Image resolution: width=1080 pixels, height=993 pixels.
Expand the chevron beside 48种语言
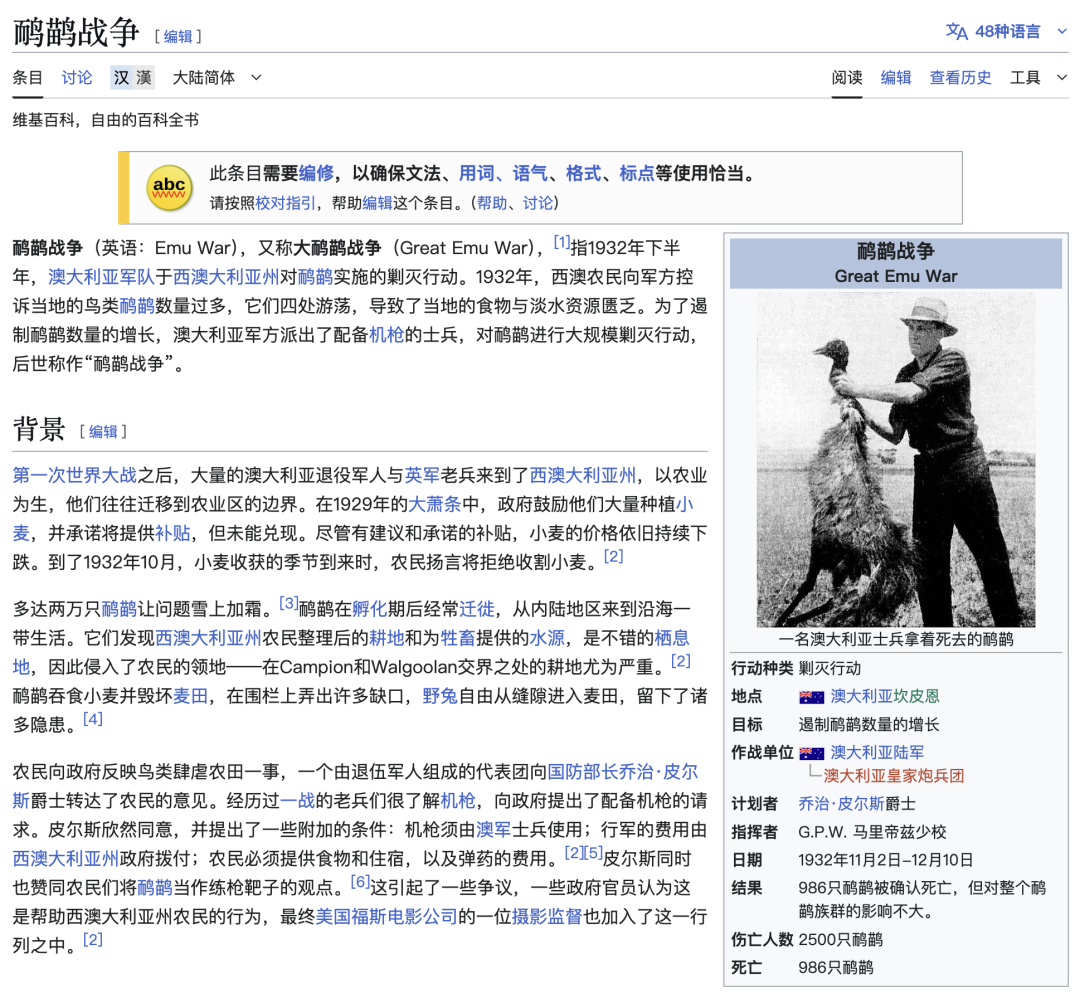pyautogui.click(x=1061, y=31)
